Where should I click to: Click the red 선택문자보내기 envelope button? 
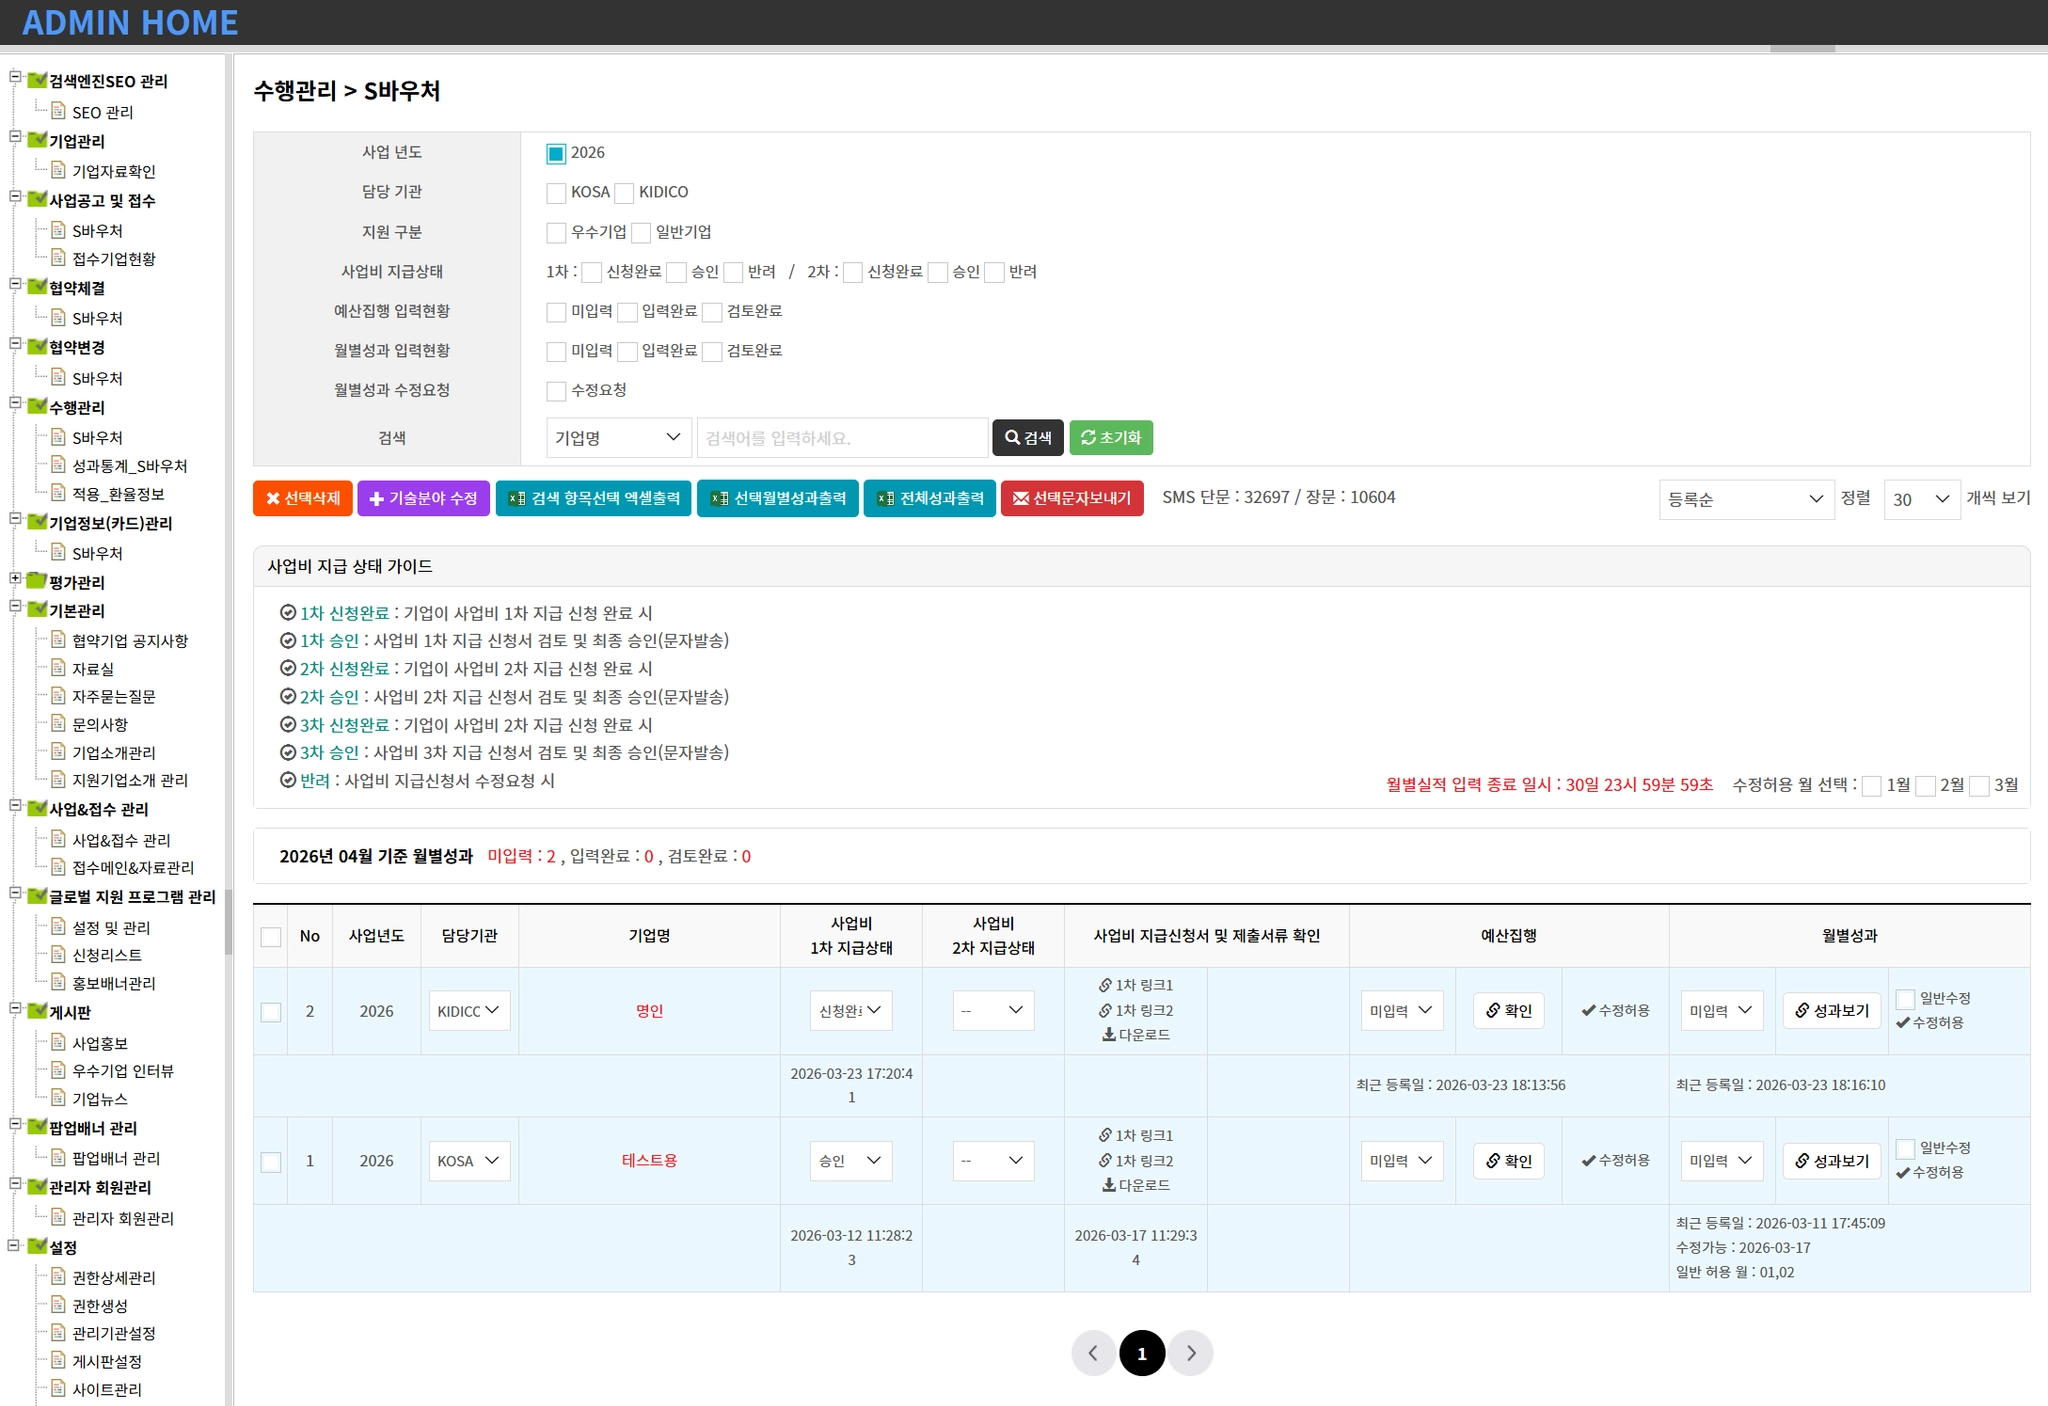1071,498
